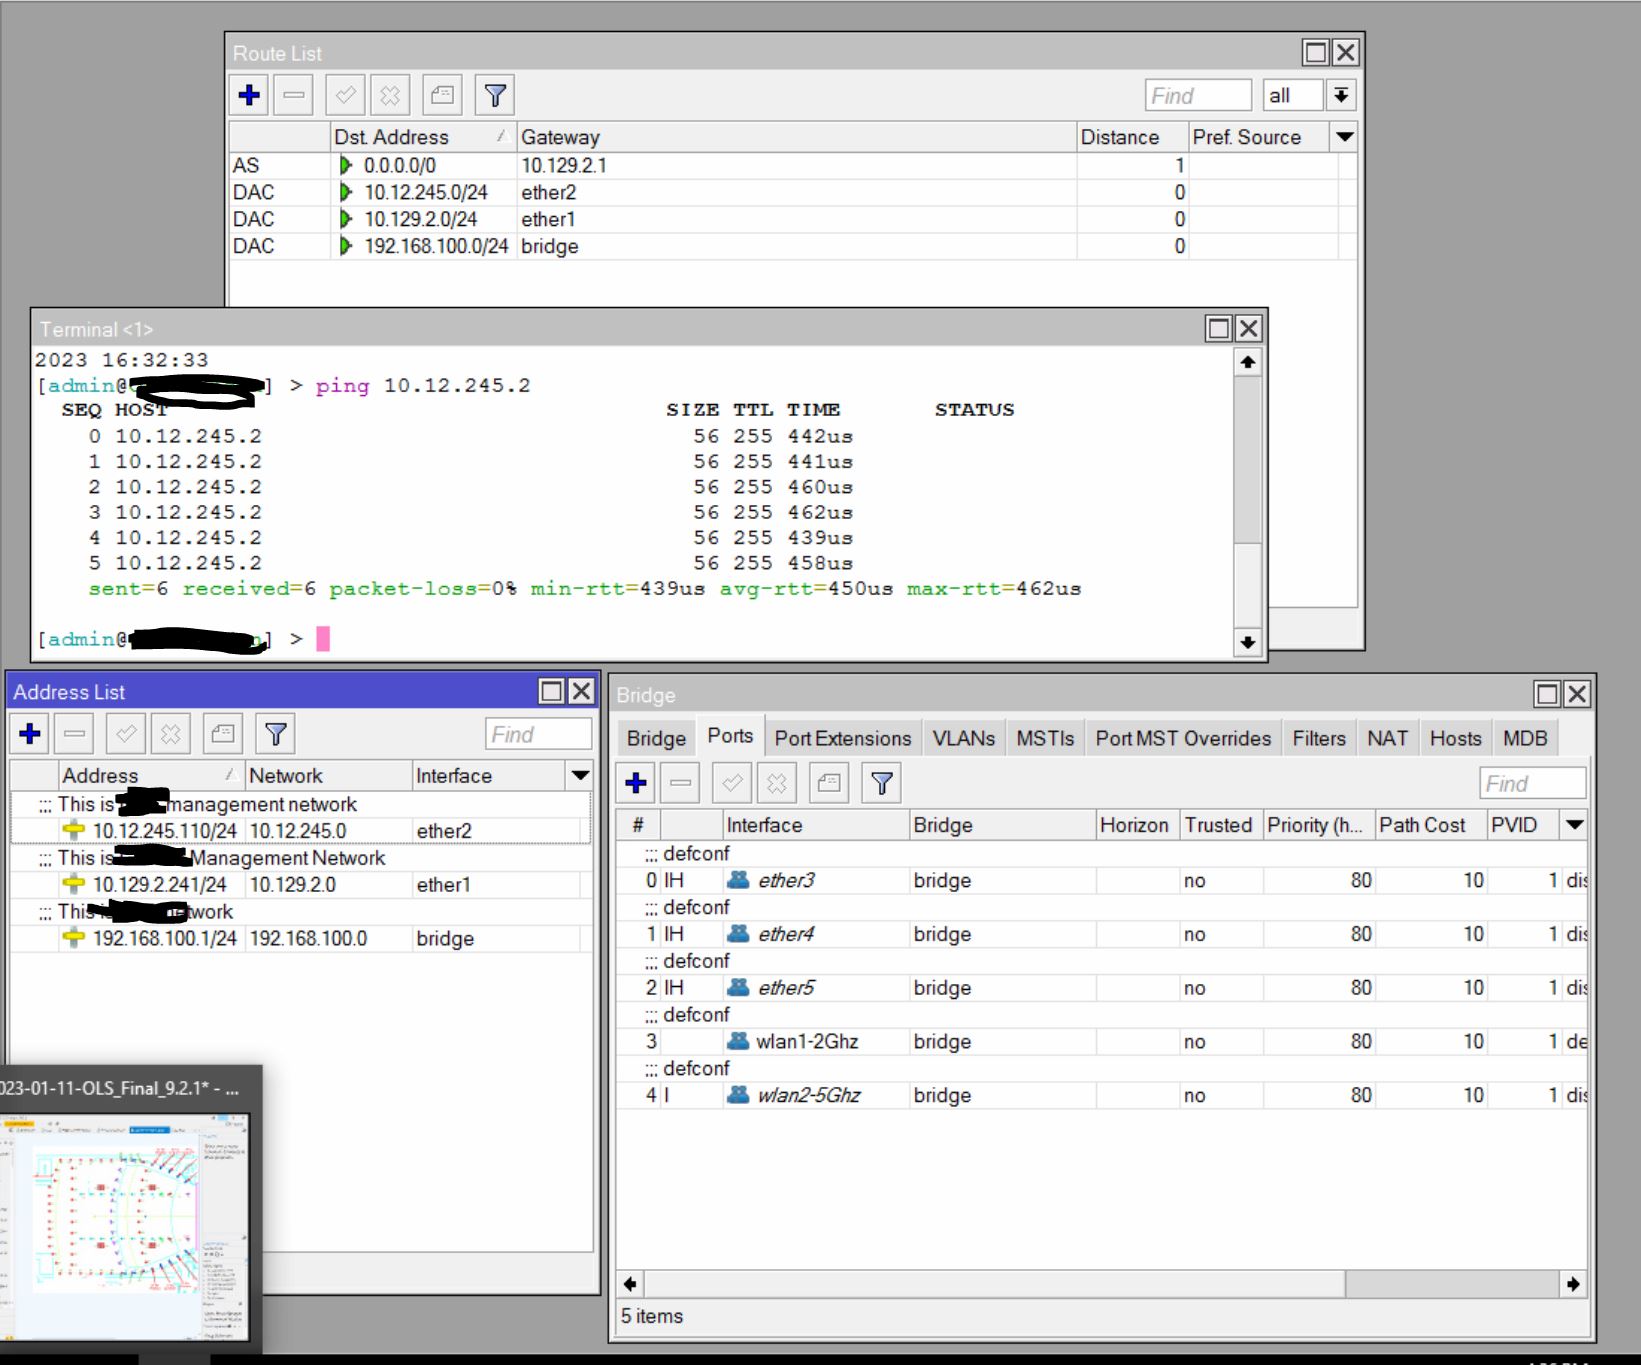Remove the selected address entry

(x=73, y=733)
